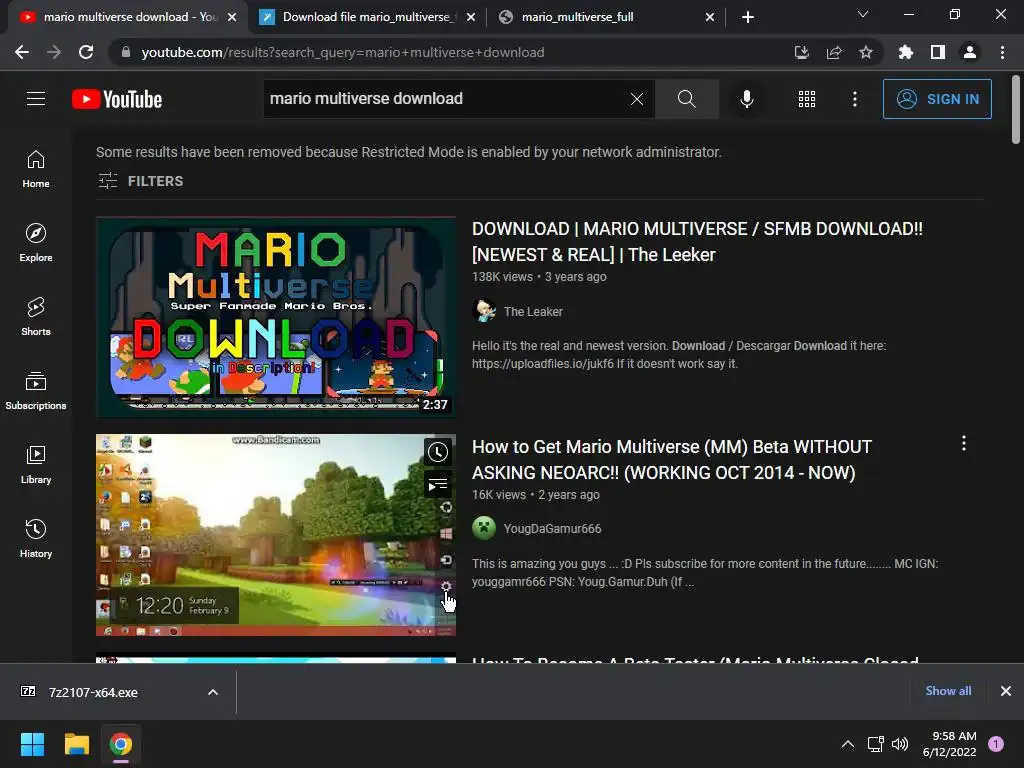
Task: Go back in browser history
Action: (22, 52)
